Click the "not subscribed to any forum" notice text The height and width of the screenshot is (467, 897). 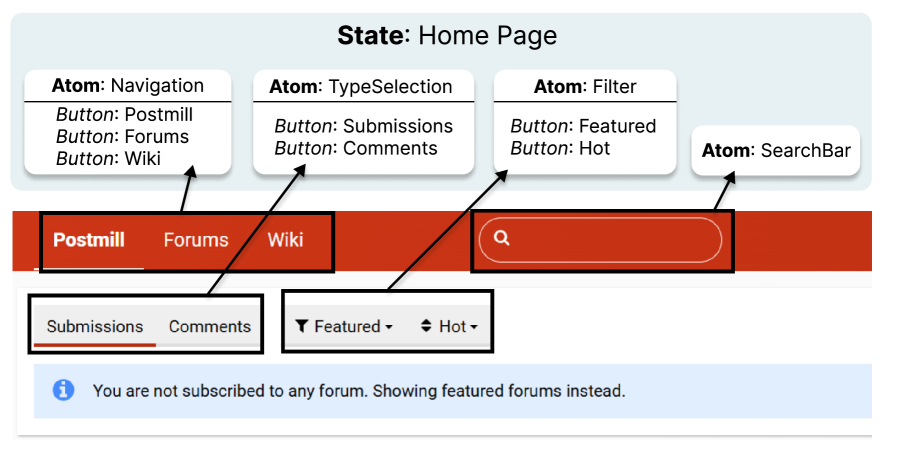click(x=359, y=391)
